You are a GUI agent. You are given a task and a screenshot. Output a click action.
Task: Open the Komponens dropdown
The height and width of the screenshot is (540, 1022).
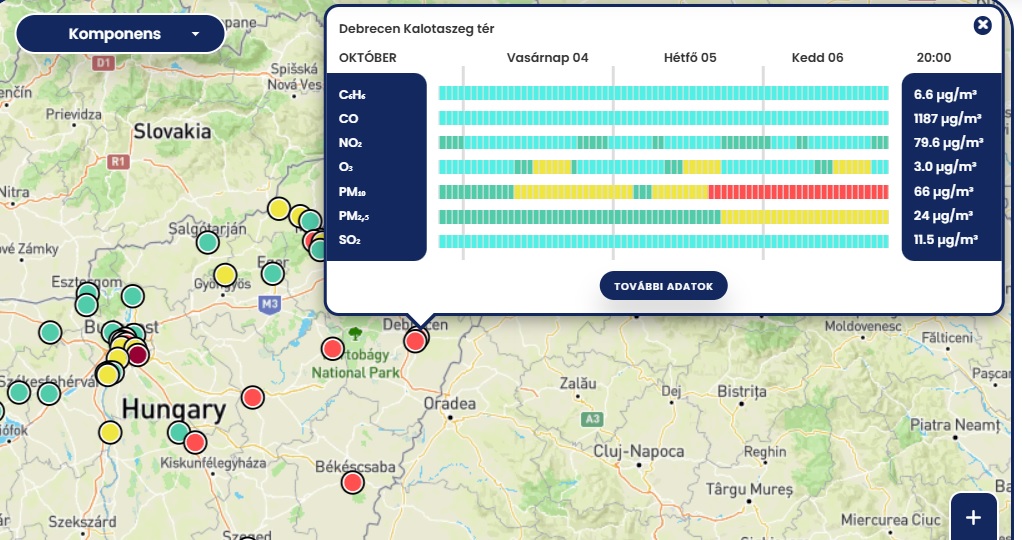(x=121, y=34)
